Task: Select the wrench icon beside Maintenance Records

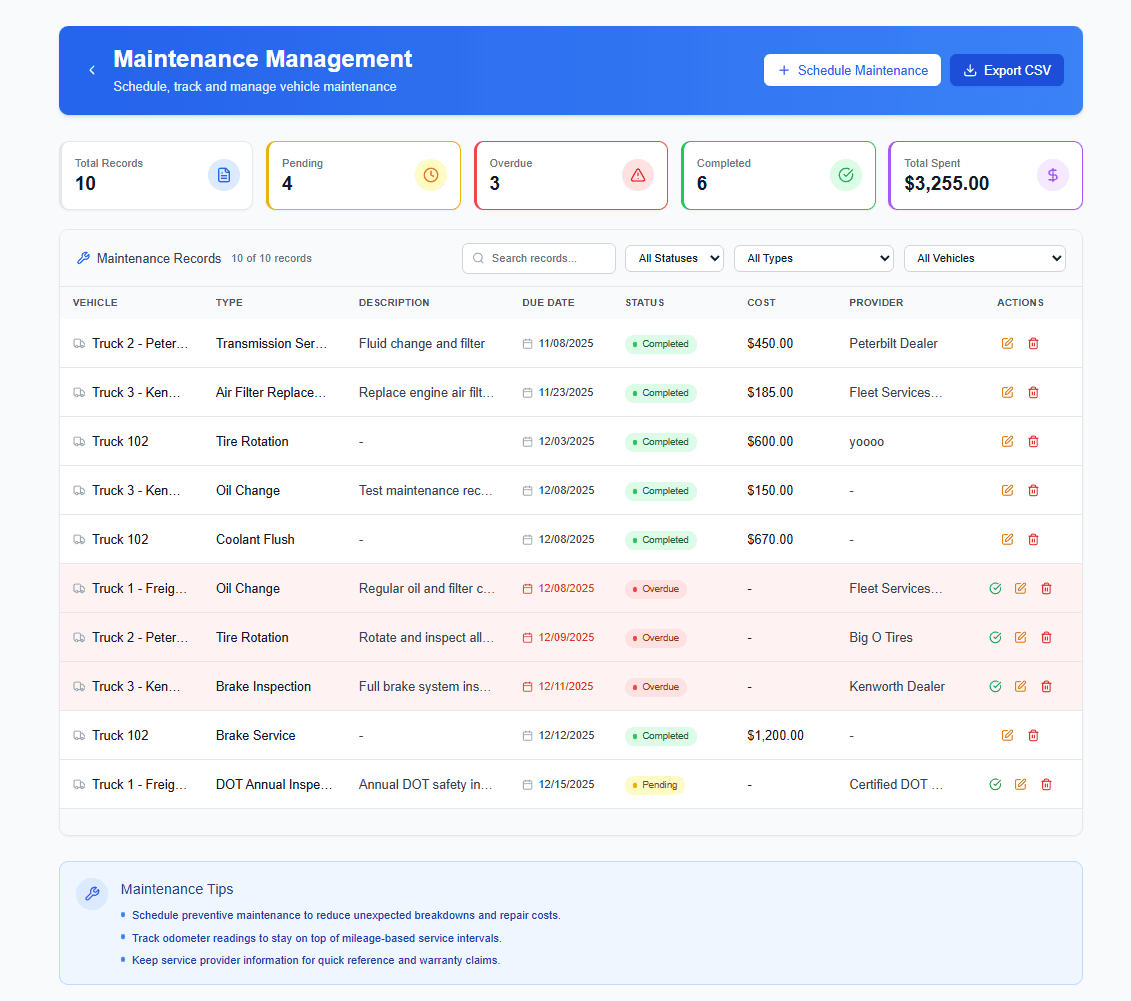Action: pos(83,257)
